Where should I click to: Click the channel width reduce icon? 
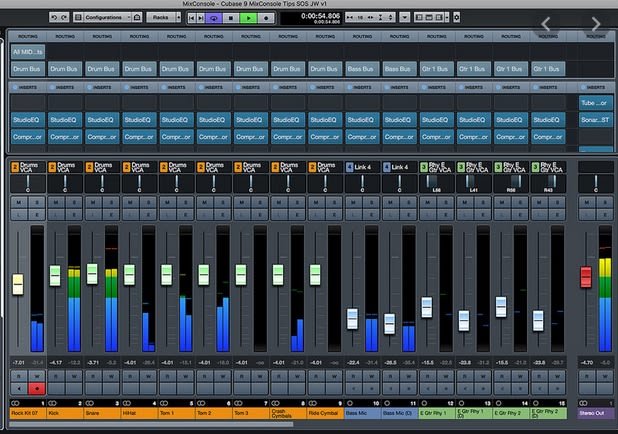(x=349, y=17)
